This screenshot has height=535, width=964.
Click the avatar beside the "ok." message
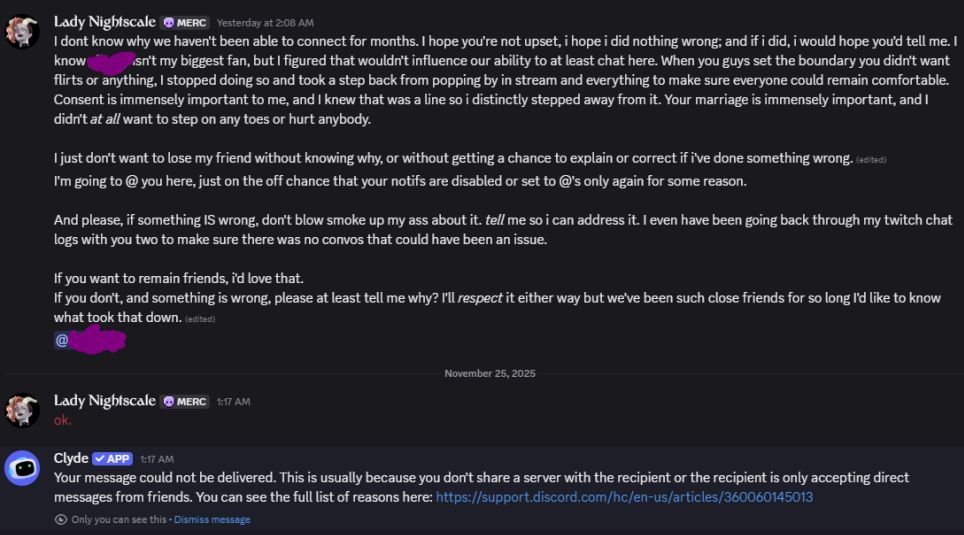point(23,411)
